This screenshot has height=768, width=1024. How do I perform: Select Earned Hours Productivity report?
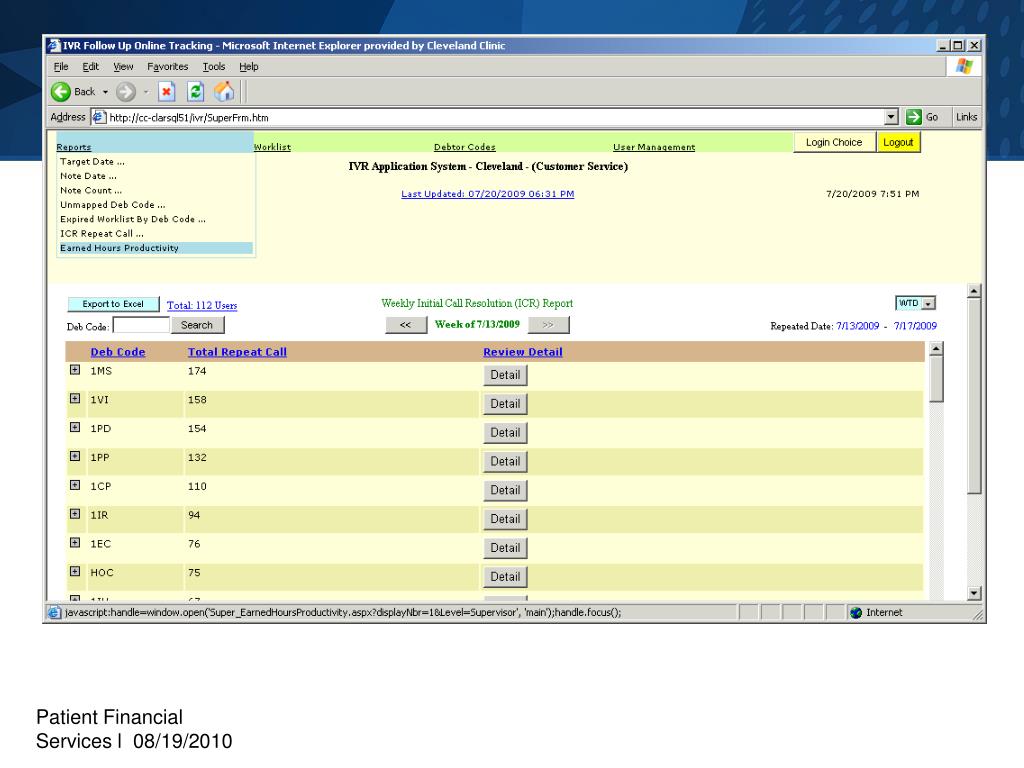[119, 248]
